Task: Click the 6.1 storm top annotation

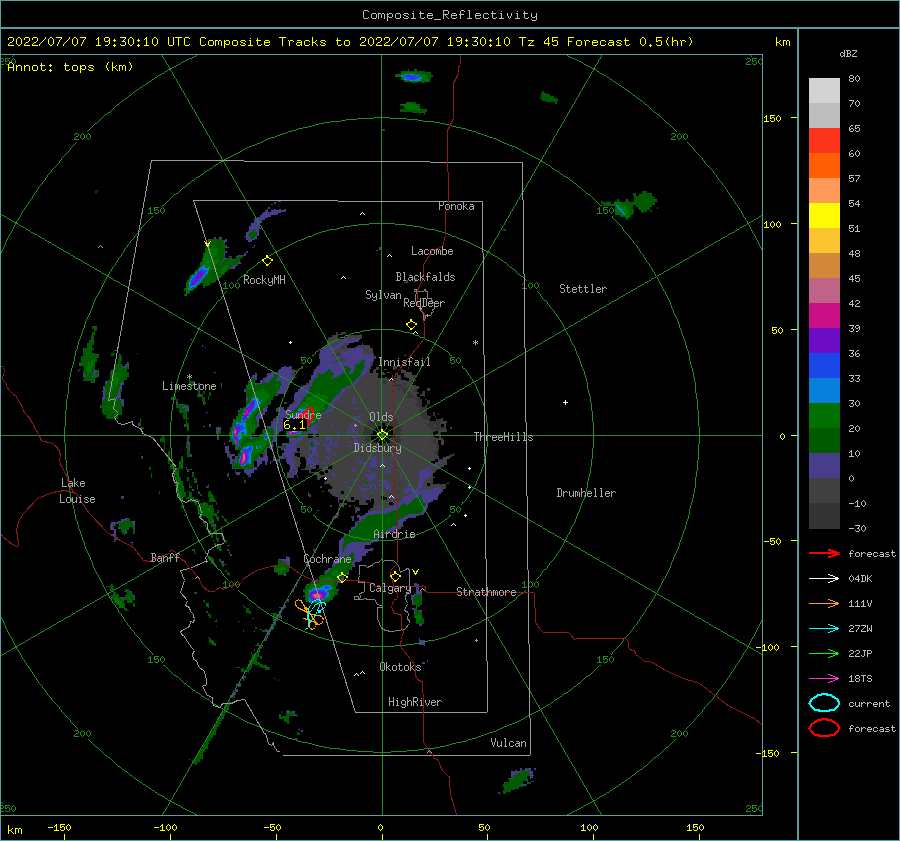Action: pos(294,425)
